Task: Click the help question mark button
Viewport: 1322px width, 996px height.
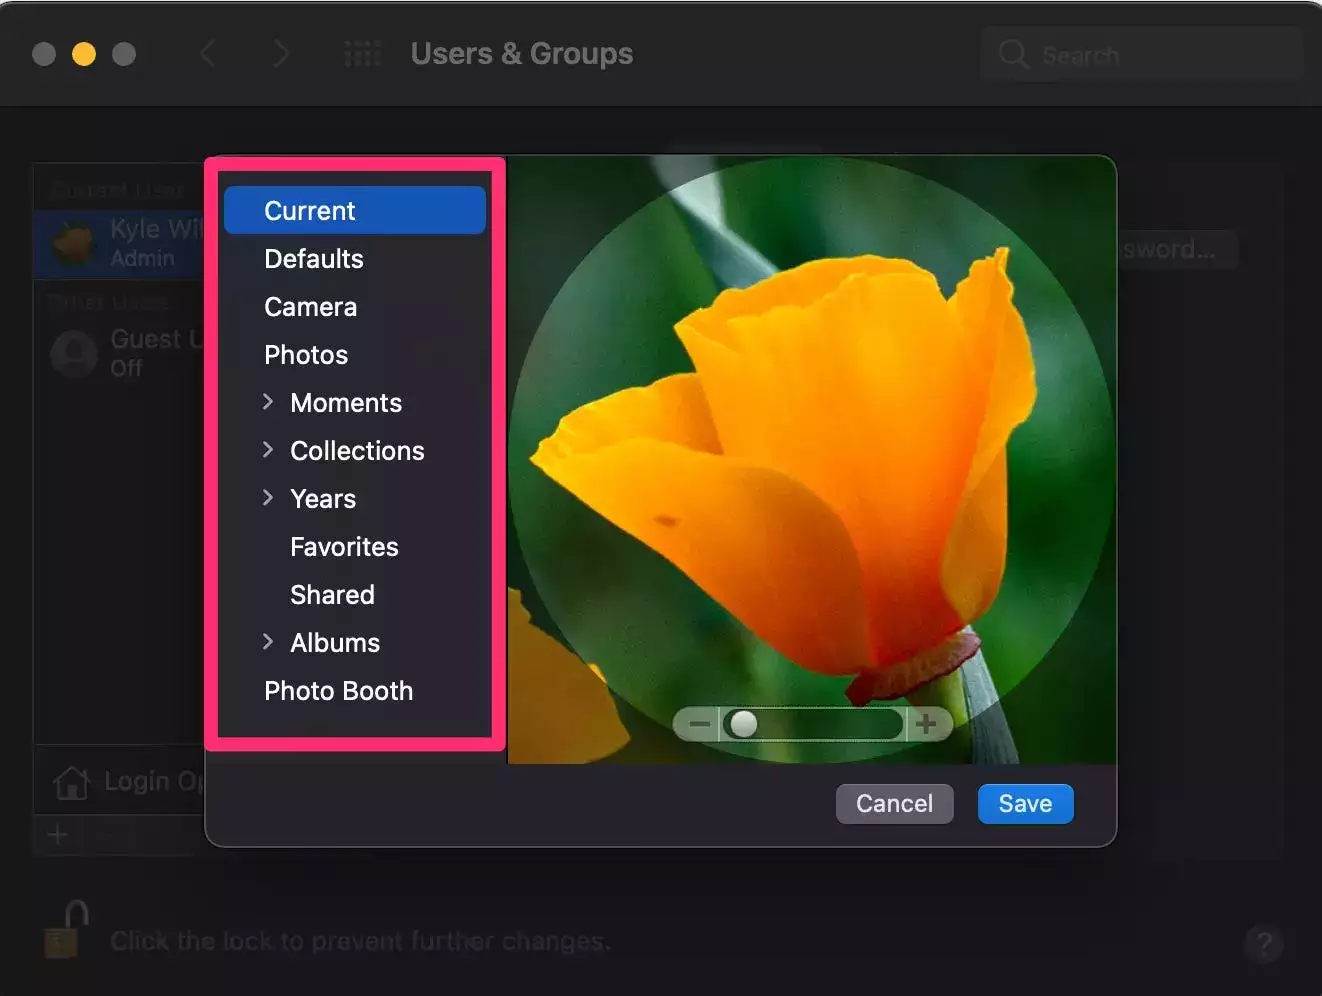Action: pyautogui.click(x=1264, y=942)
